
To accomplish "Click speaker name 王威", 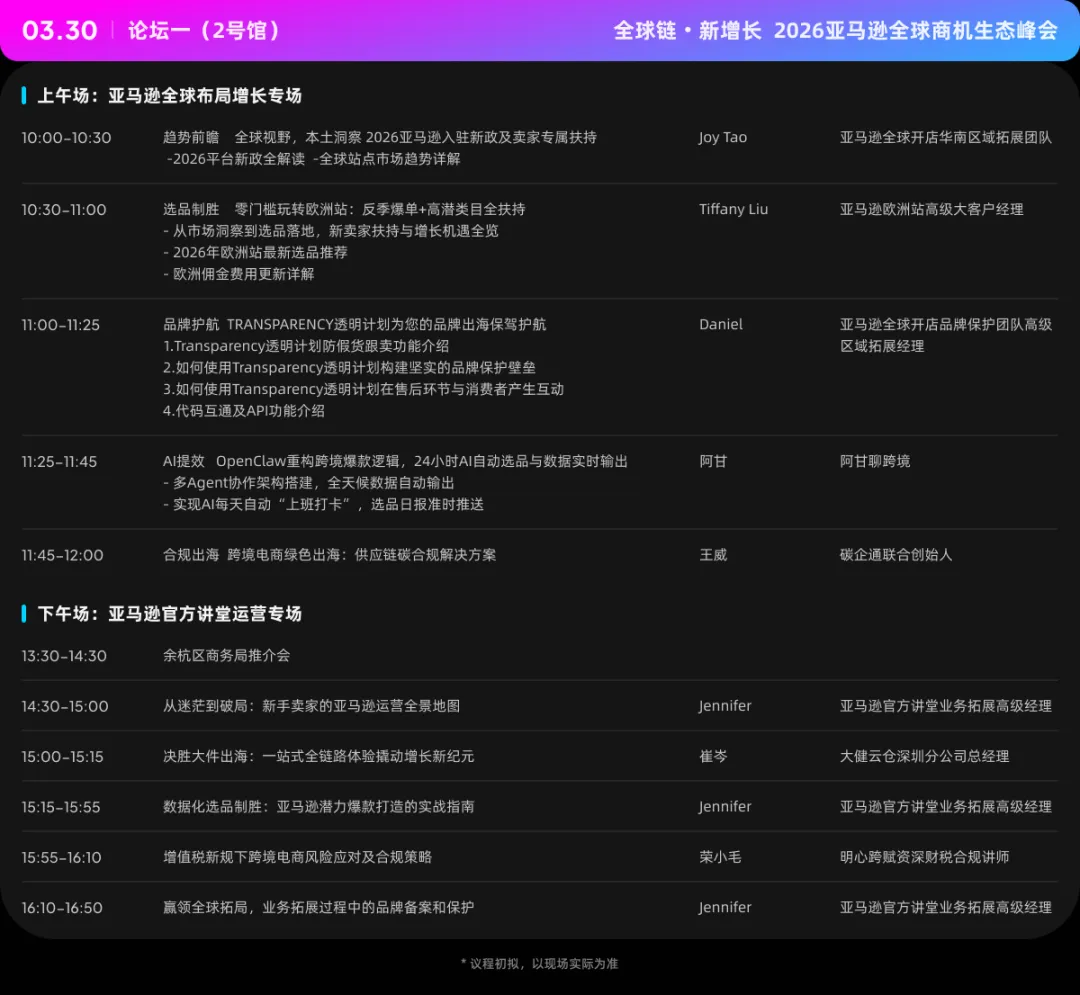I will (x=713, y=555).
